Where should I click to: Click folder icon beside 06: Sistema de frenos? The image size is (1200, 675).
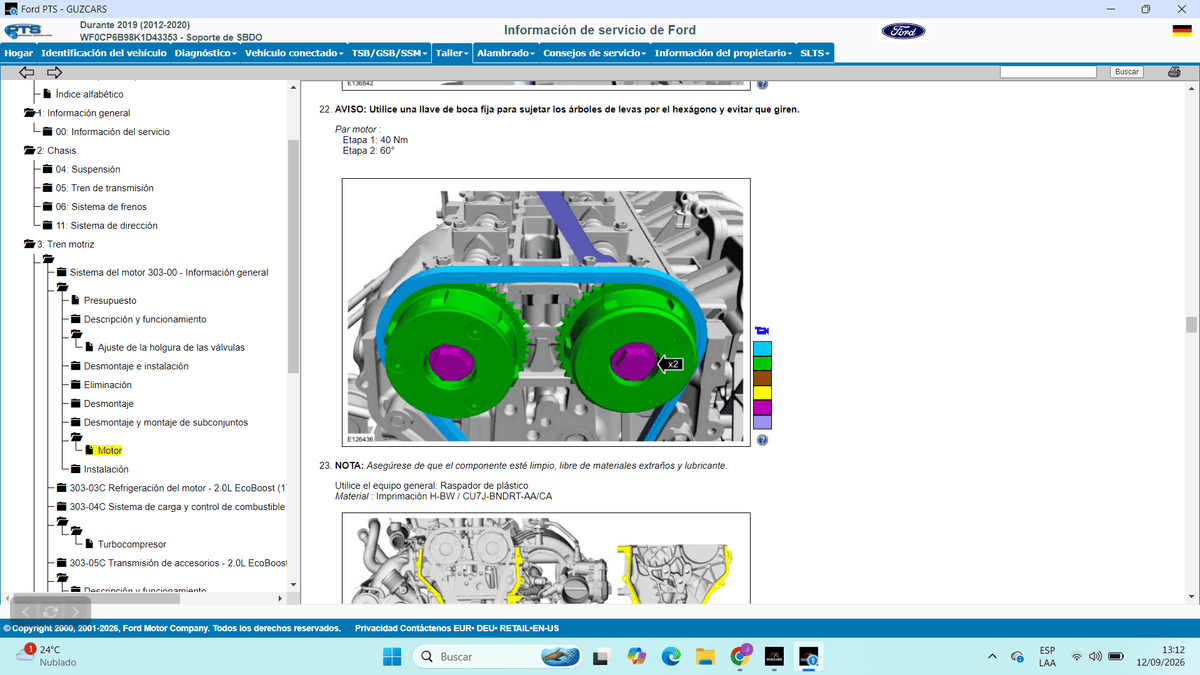47,207
